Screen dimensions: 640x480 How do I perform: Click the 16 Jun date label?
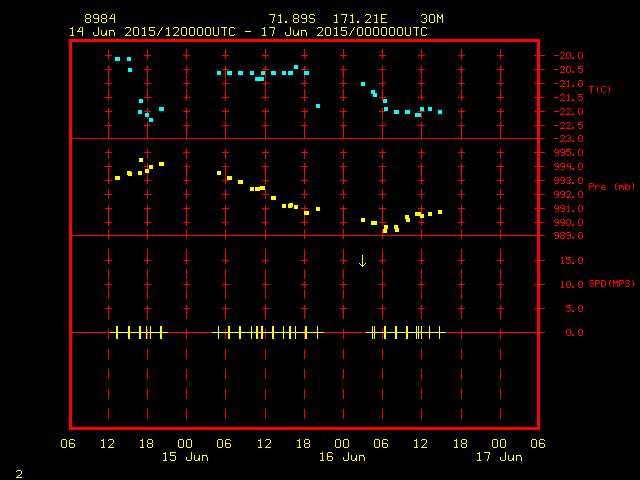pos(342,457)
